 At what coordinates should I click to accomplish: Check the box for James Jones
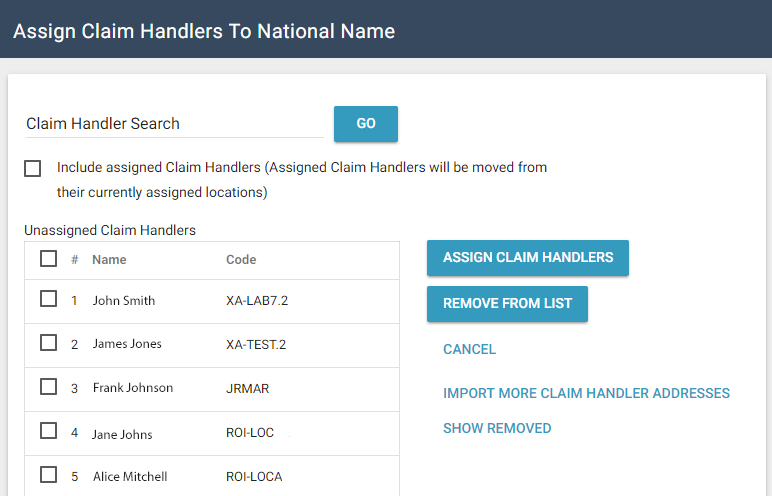[48, 342]
